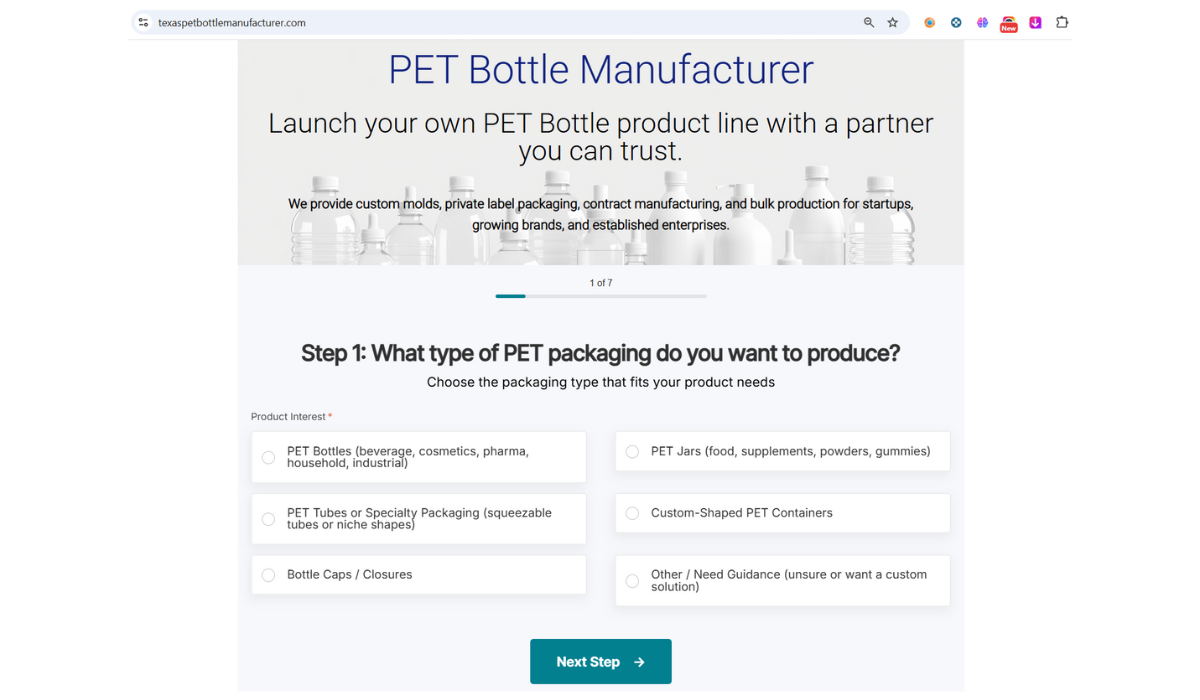Open the pink brain browser extension
The image size is (1200, 700).
coord(983,22)
